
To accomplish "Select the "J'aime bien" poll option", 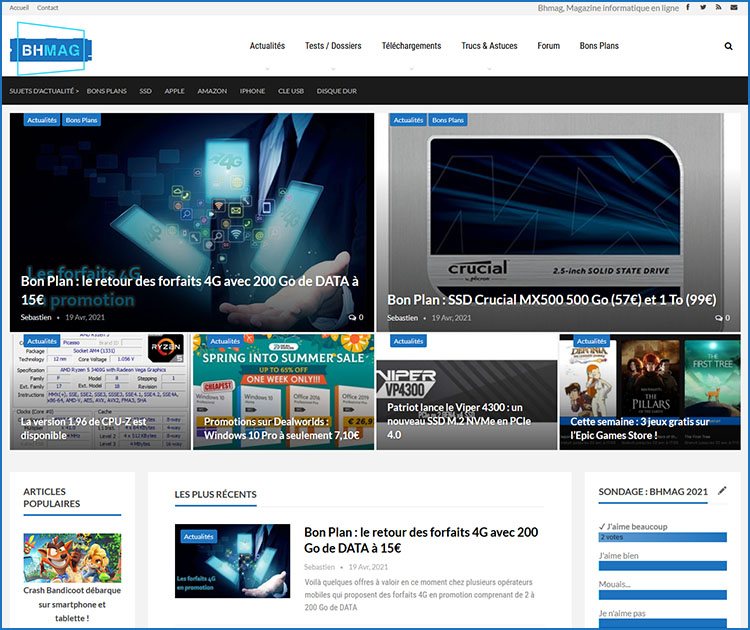I will (619, 555).
